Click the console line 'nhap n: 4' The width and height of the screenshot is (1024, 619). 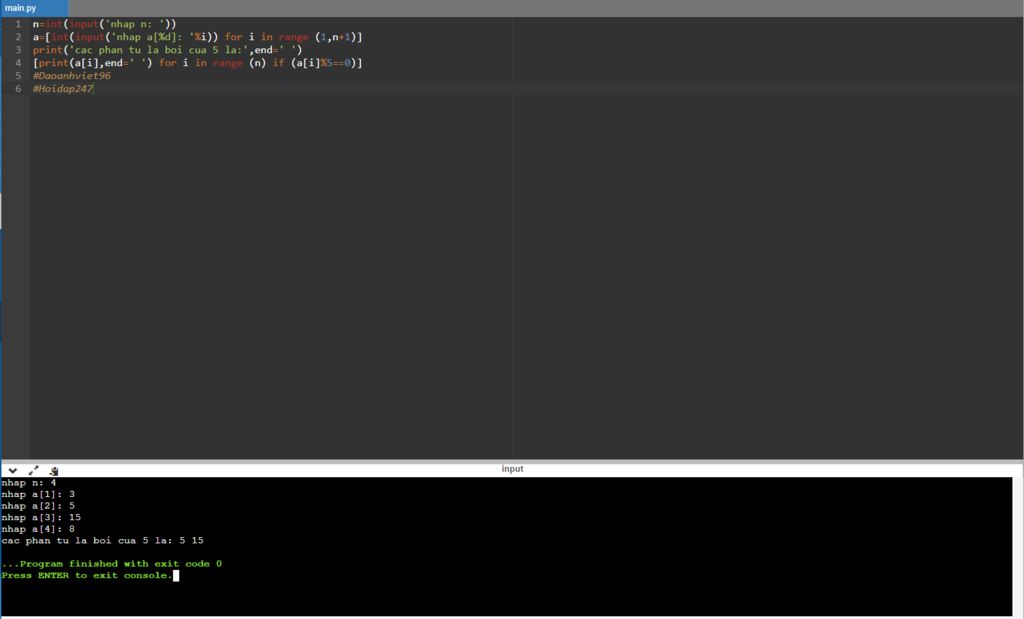pyautogui.click(x=29, y=483)
